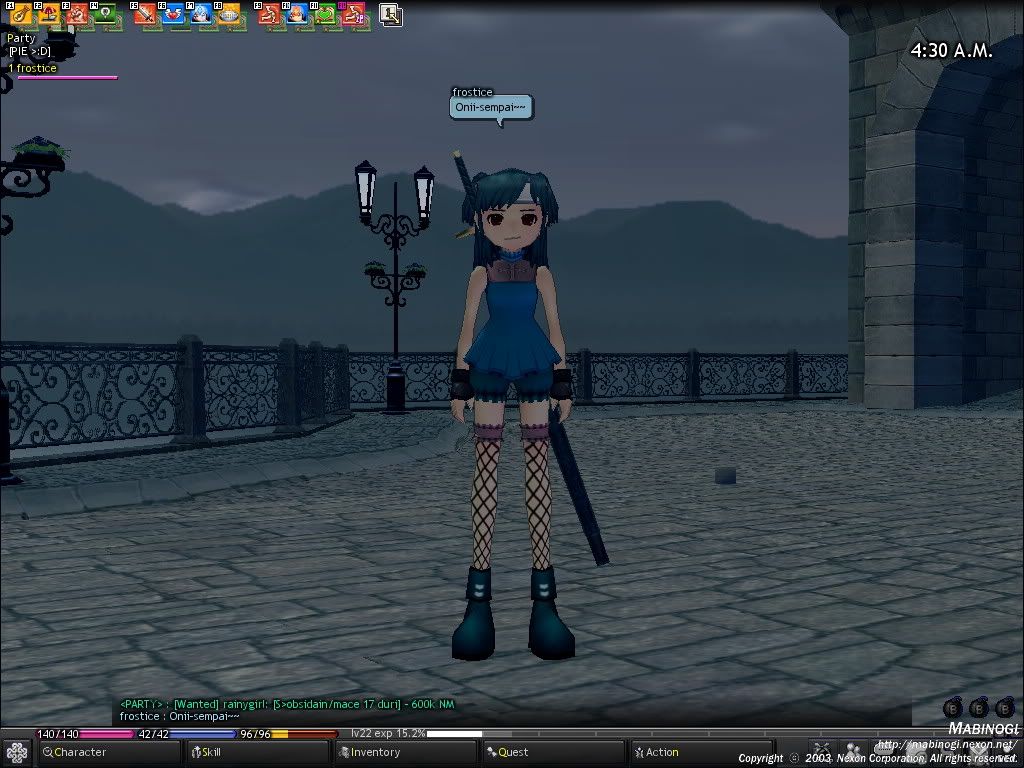Use the F5 sword attack skill
Viewport: 1024px width, 768px height.
[x=144, y=14]
